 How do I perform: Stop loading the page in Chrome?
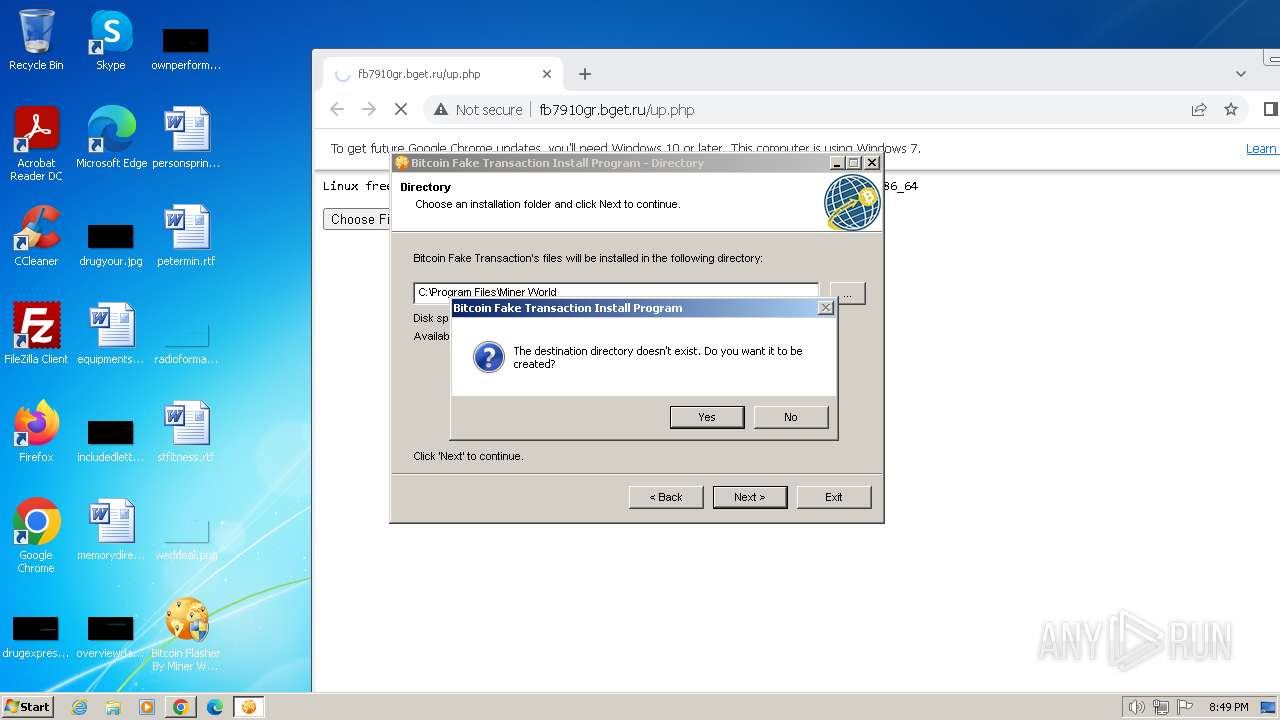pyautogui.click(x=401, y=110)
